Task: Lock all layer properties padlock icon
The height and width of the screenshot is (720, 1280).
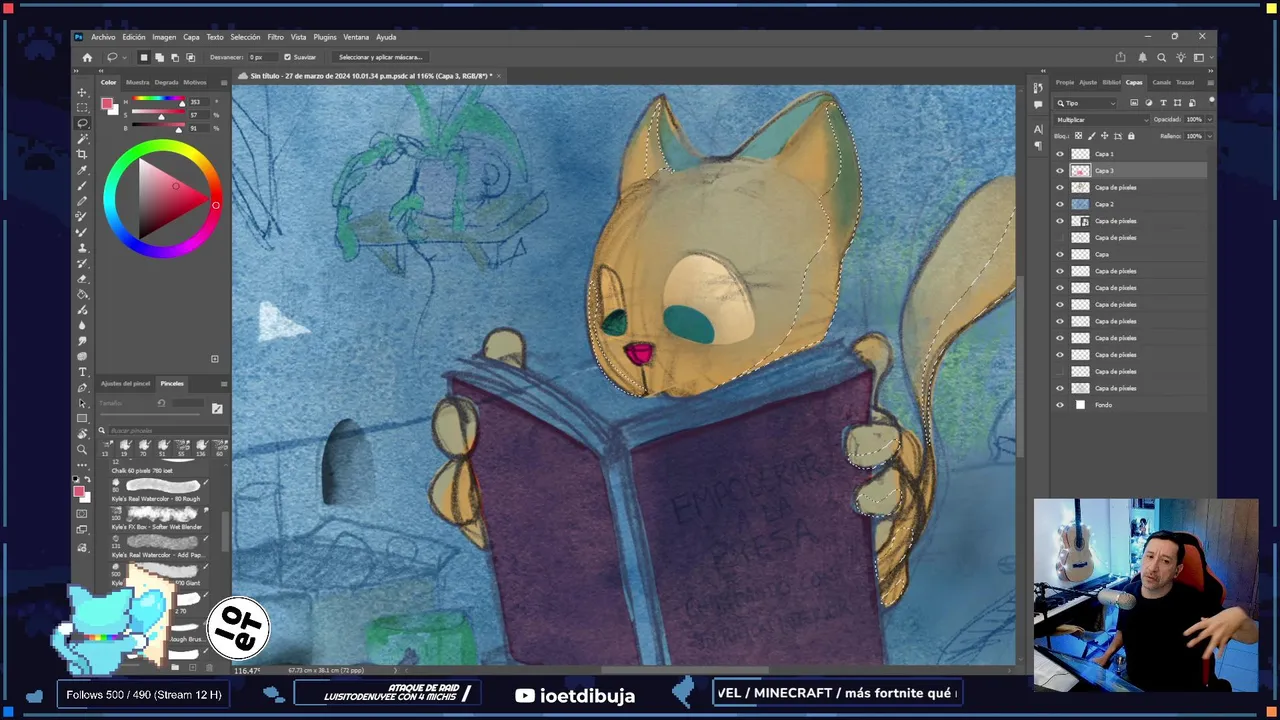Action: [x=1131, y=136]
